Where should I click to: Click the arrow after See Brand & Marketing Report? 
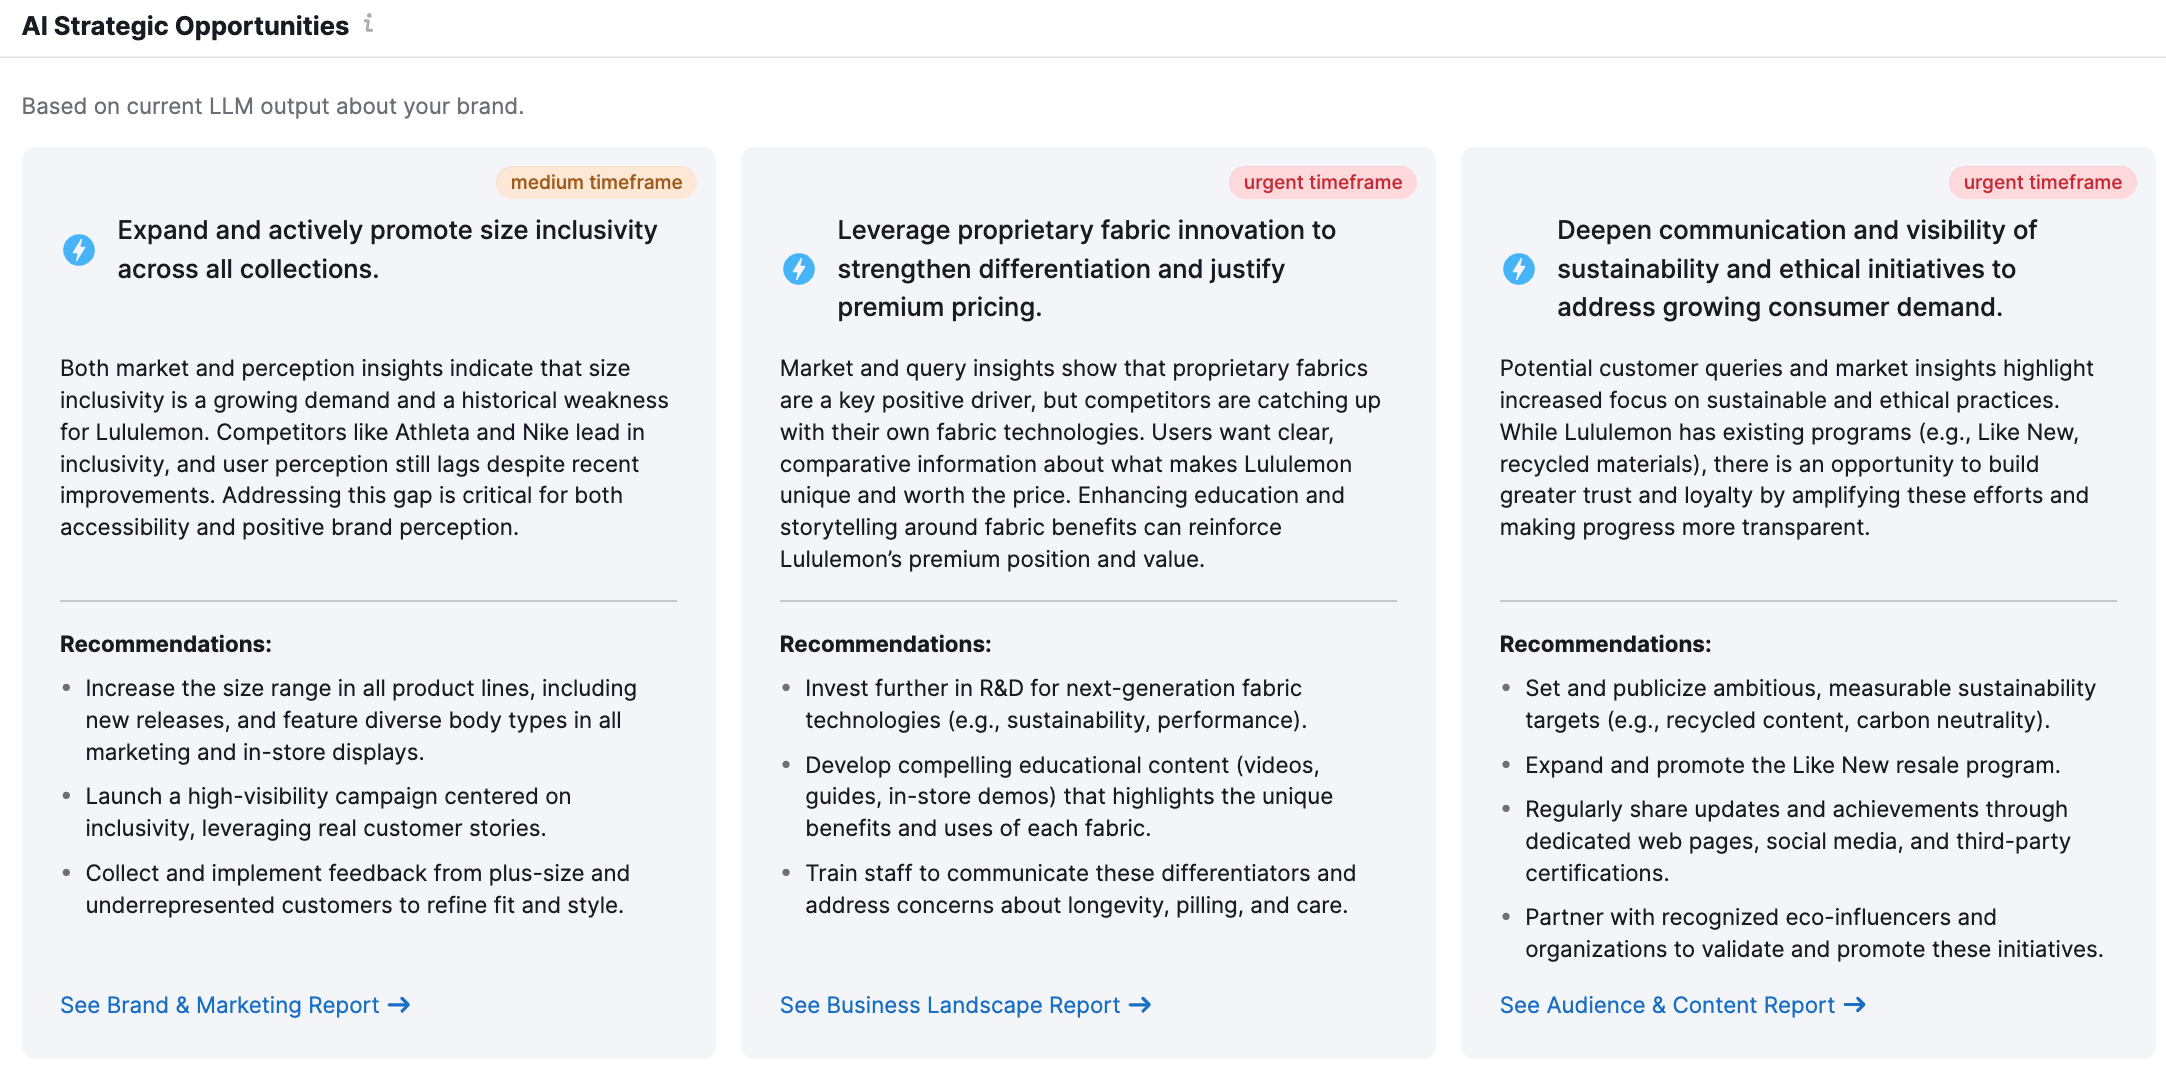pyautogui.click(x=399, y=1005)
